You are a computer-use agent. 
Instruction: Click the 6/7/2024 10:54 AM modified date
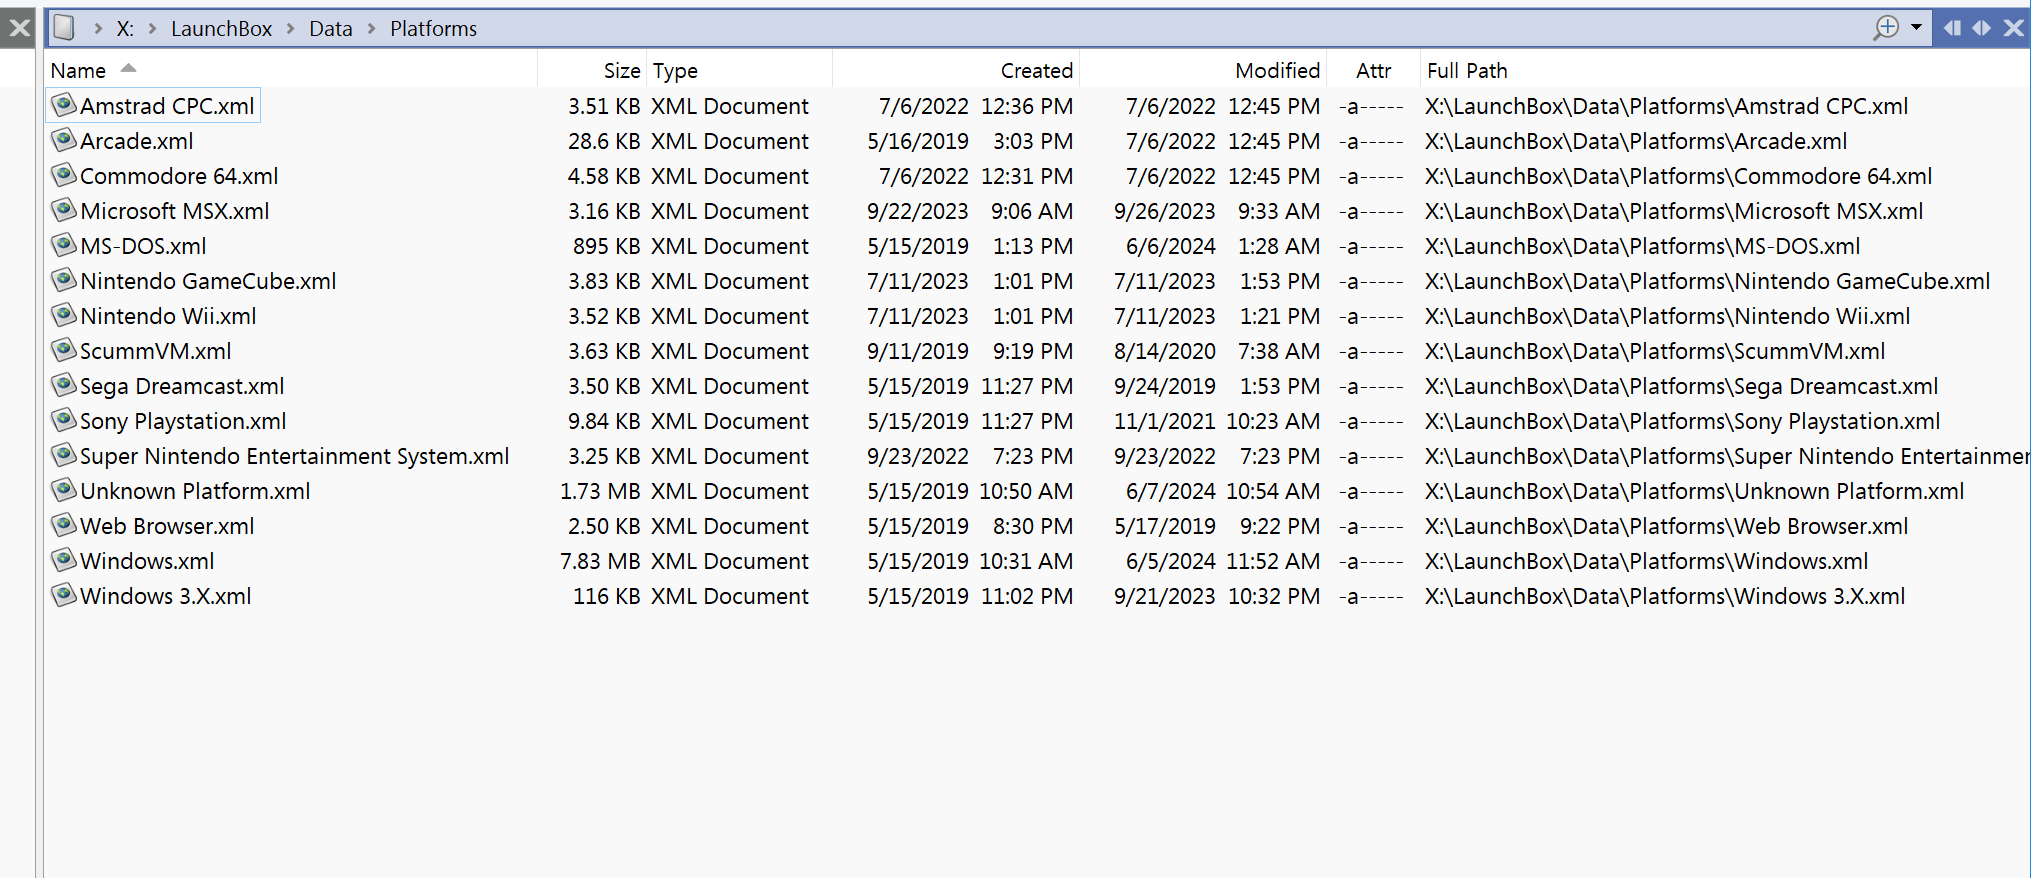pos(1223,491)
